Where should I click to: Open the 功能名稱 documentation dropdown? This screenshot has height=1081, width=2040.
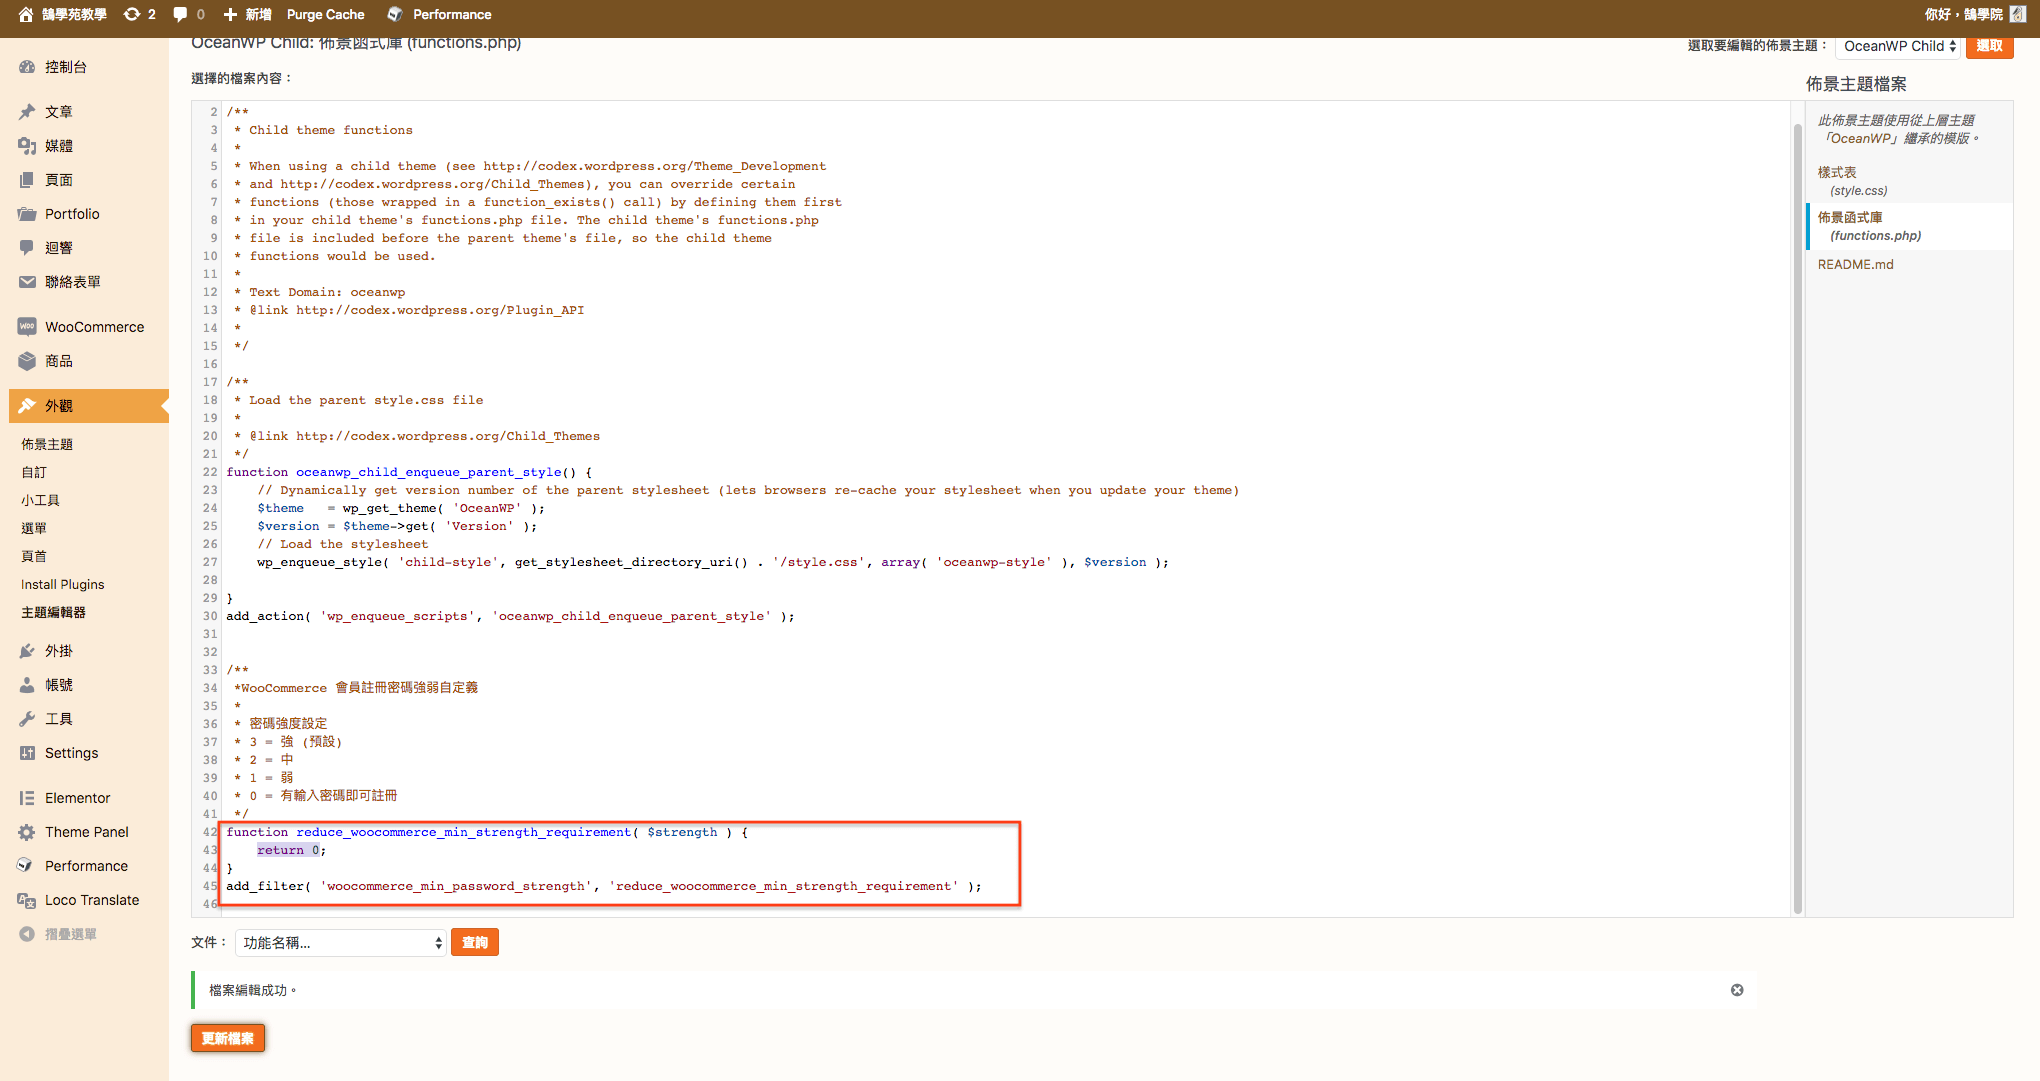[x=341, y=943]
